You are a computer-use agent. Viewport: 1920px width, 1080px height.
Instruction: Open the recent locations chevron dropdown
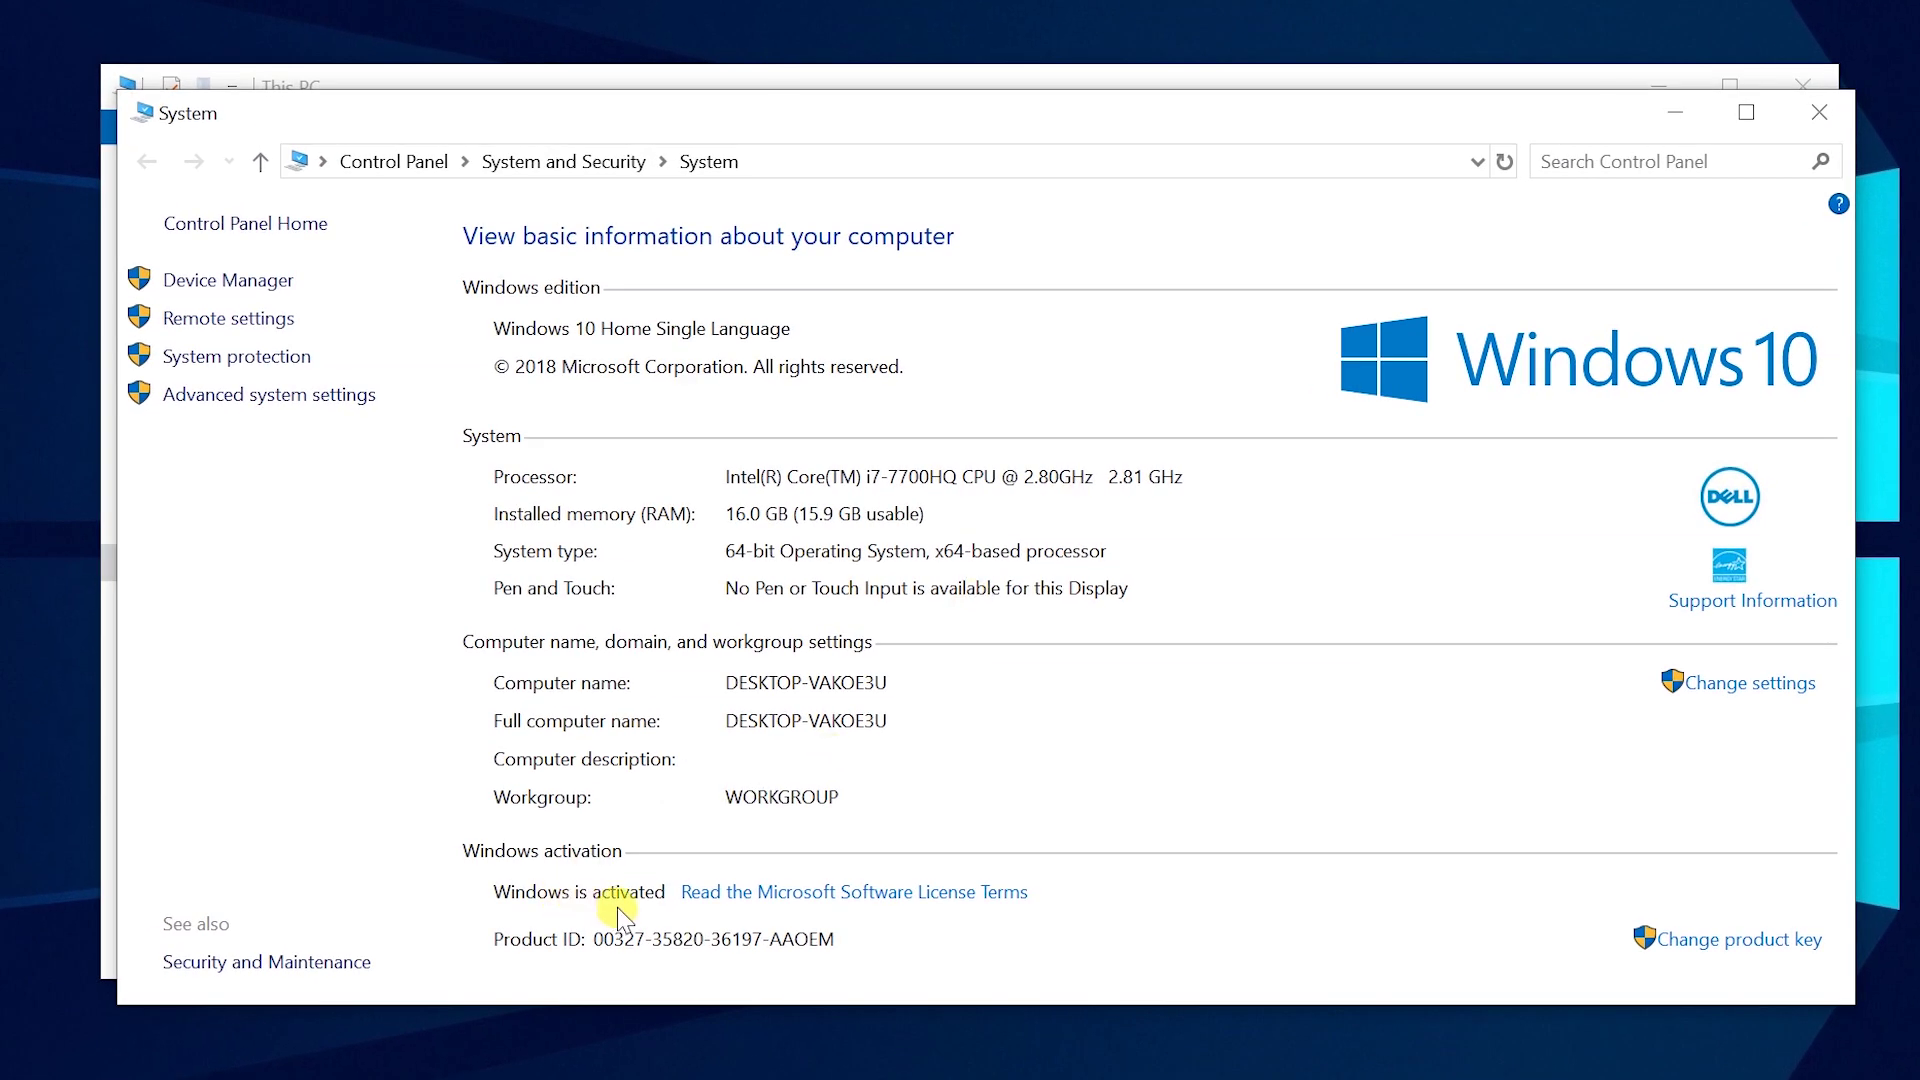(228, 161)
